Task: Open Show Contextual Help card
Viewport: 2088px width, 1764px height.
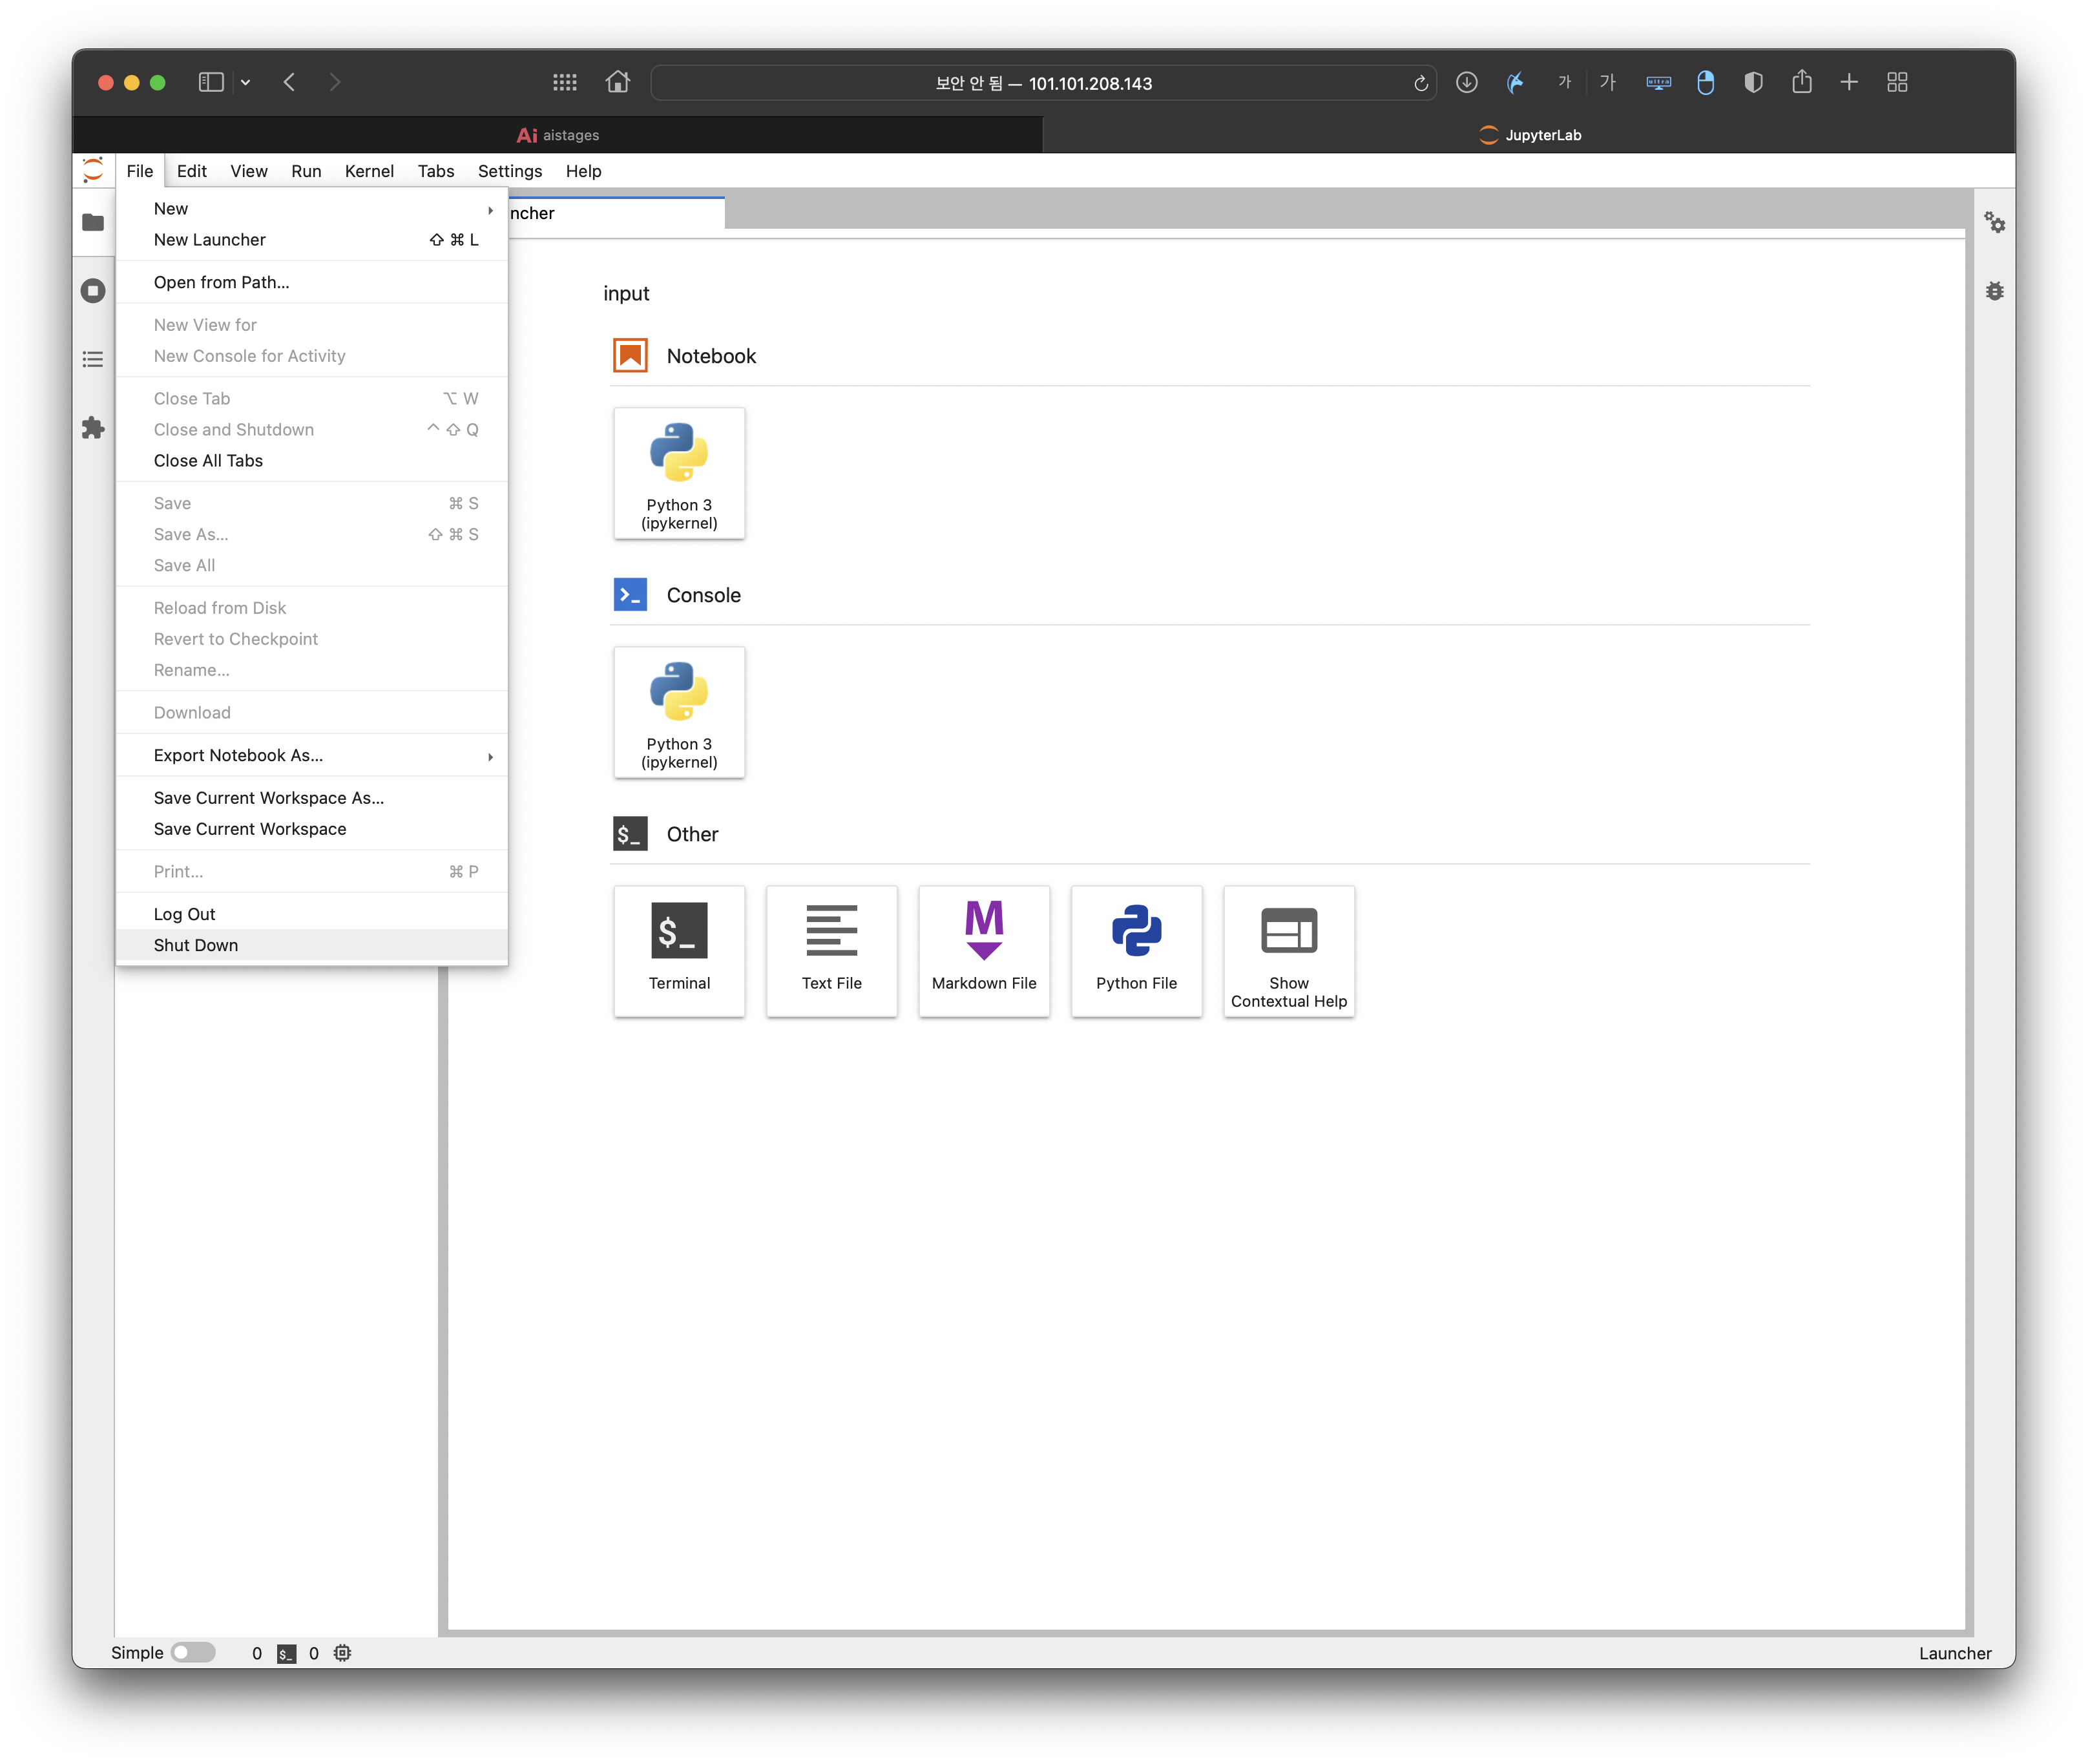Action: pyautogui.click(x=1289, y=951)
